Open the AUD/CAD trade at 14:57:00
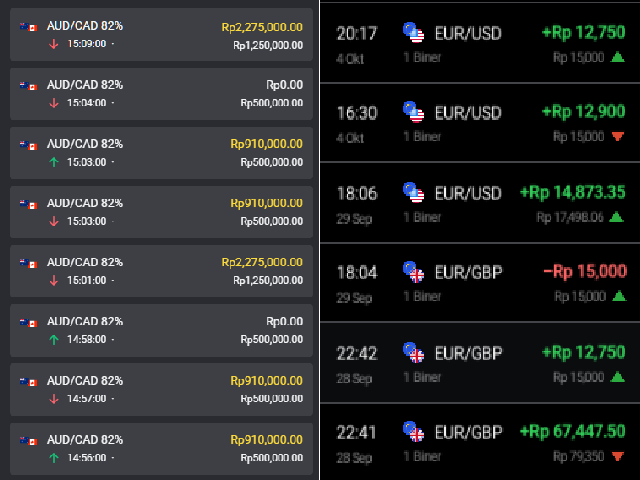 pyautogui.click(x=161, y=389)
